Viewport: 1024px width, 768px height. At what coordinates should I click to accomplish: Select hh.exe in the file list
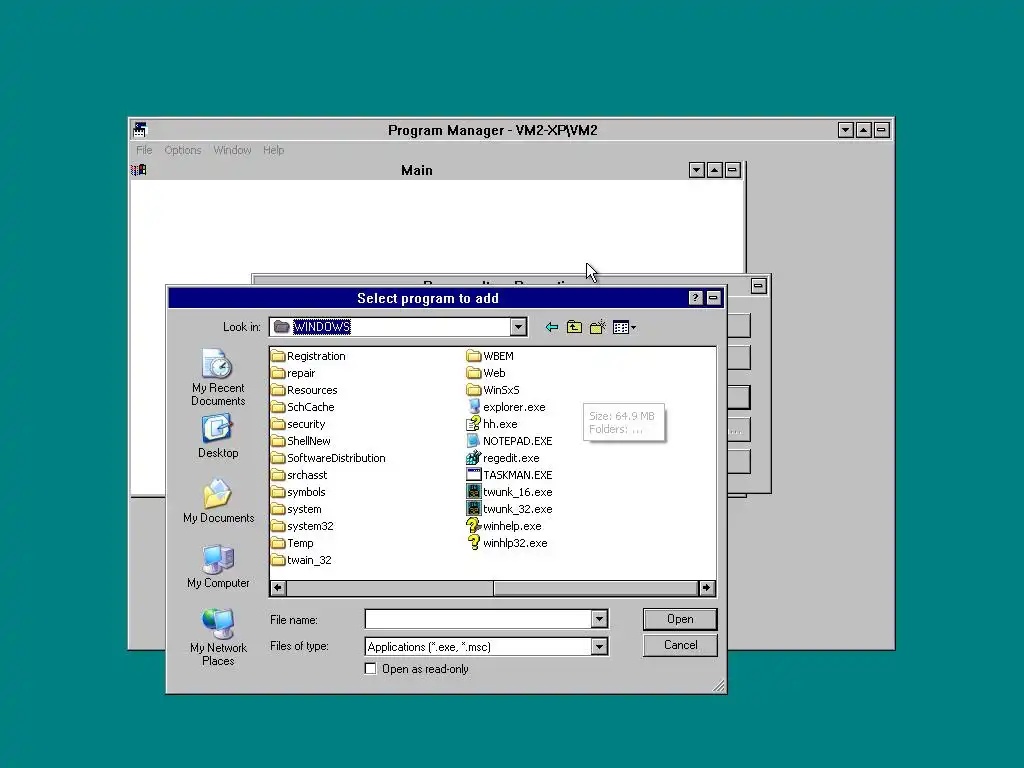click(492, 424)
